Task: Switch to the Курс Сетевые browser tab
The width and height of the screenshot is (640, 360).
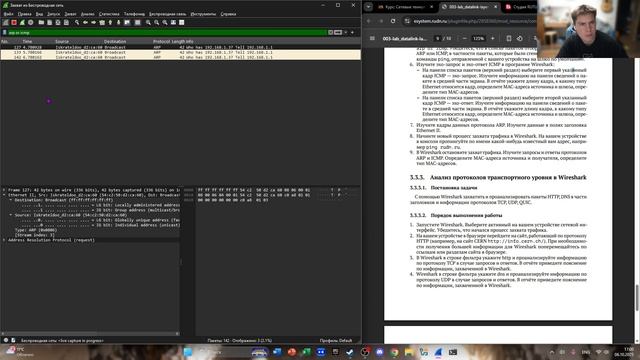Action: [405, 7]
